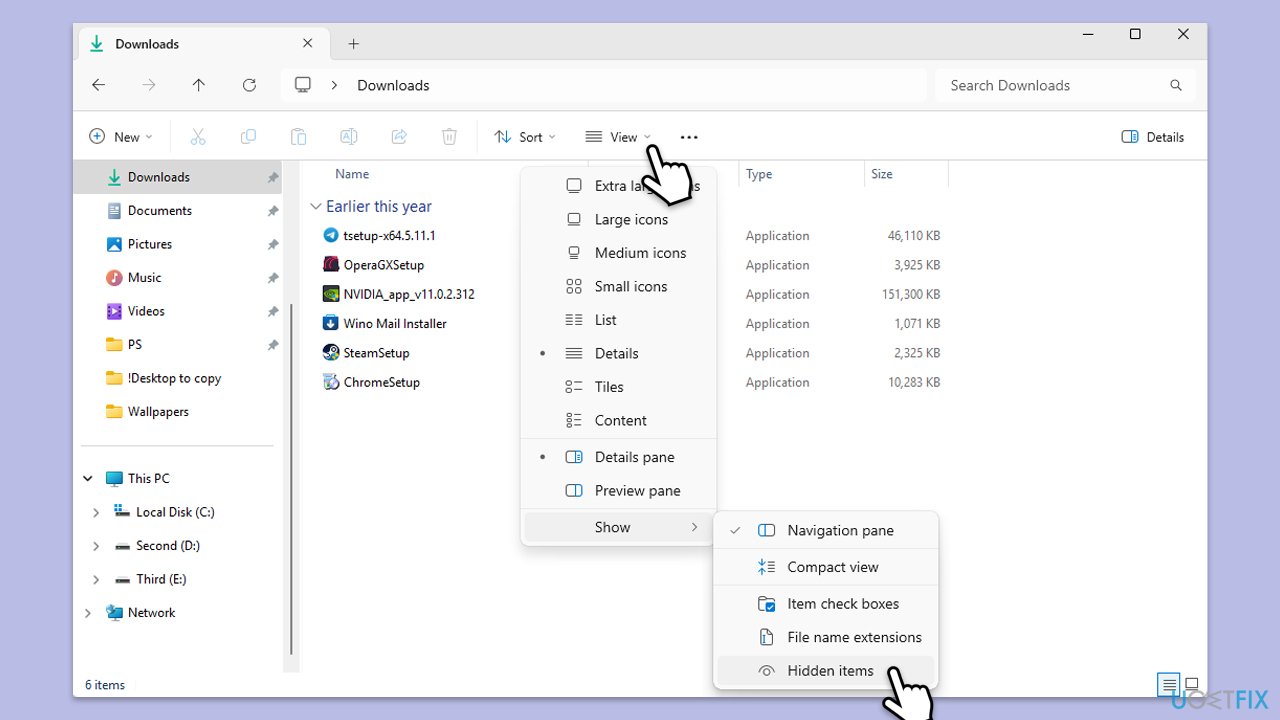This screenshot has height=720, width=1280.
Task: Open the See more three-dots menu
Action: coord(689,137)
